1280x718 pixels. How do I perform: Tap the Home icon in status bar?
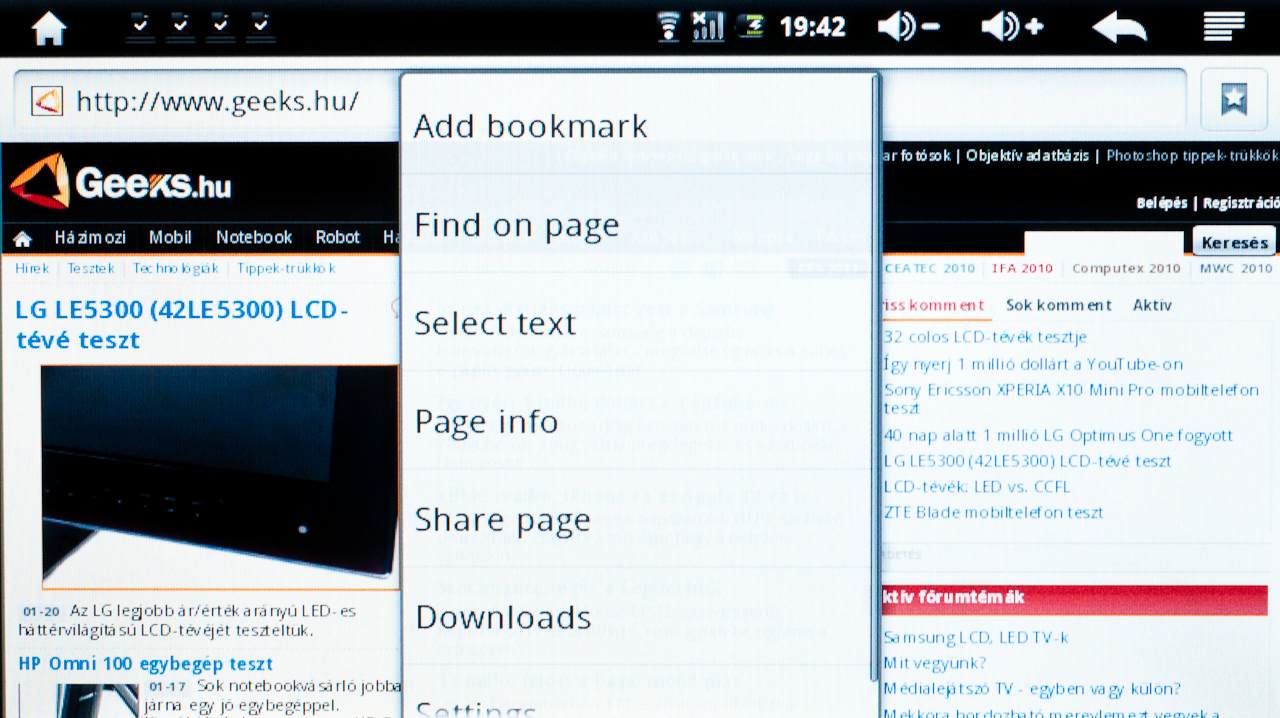pos(49,27)
